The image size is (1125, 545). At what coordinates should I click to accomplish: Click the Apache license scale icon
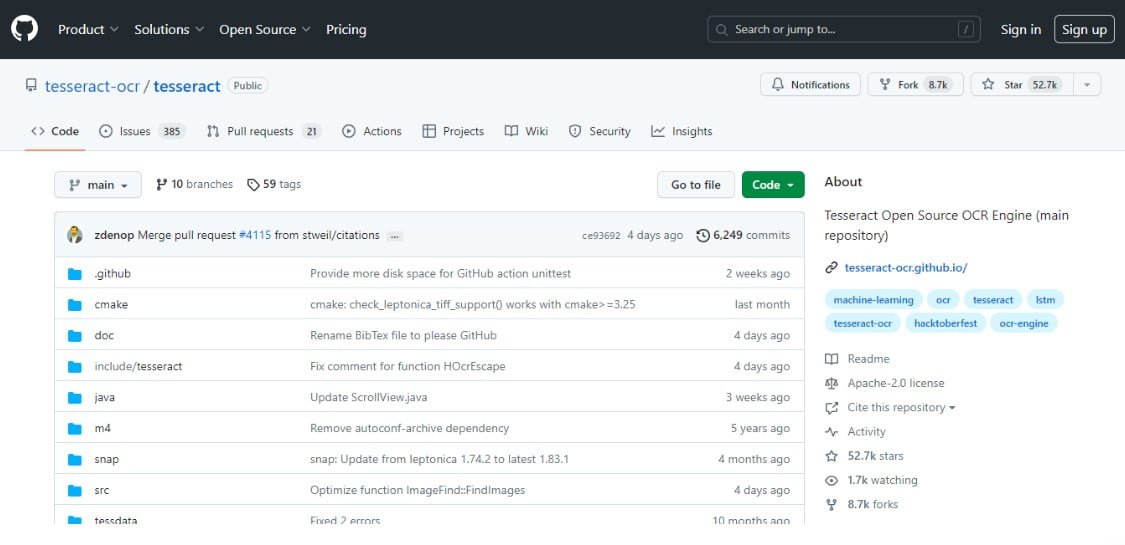pyautogui.click(x=832, y=383)
